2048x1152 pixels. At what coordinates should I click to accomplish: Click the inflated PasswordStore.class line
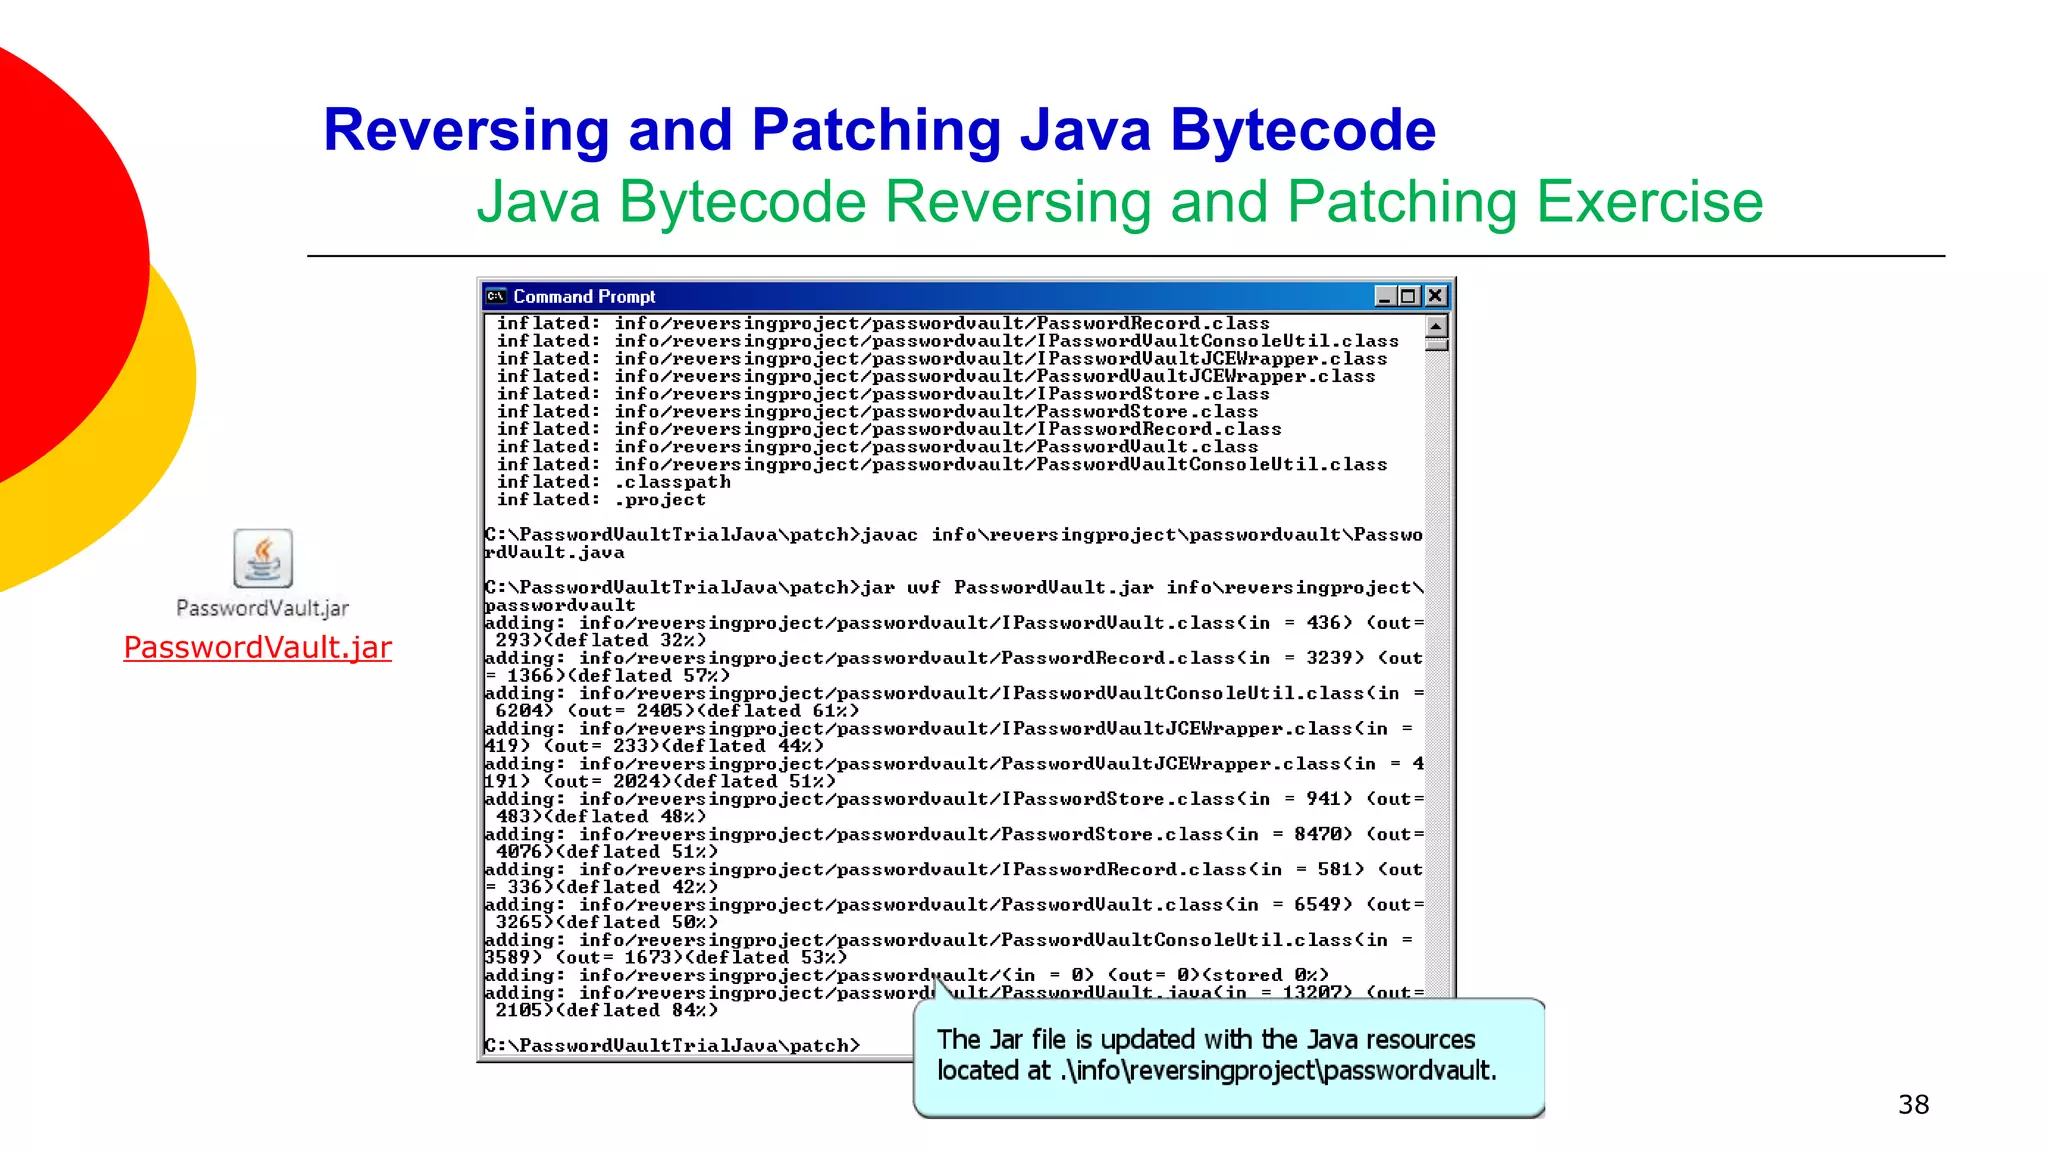point(877,412)
